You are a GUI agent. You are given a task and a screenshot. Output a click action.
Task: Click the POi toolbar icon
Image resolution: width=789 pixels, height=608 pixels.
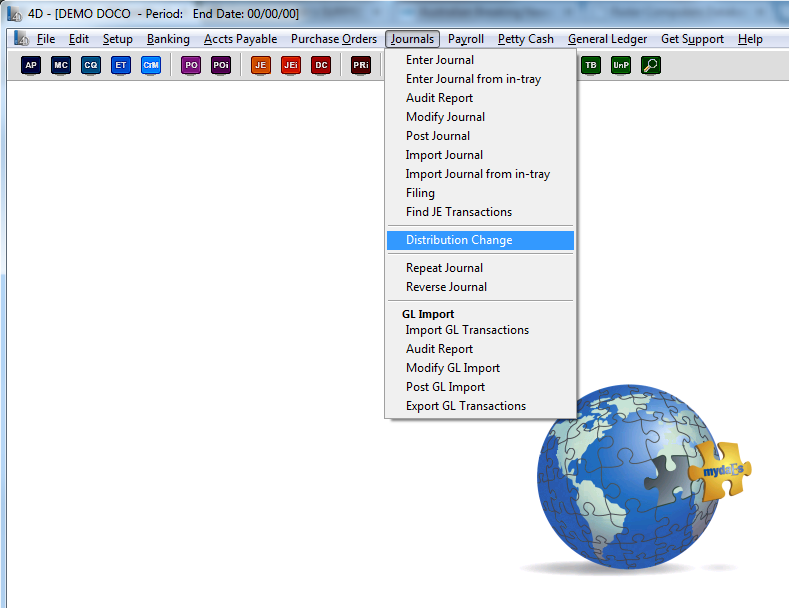[221, 65]
